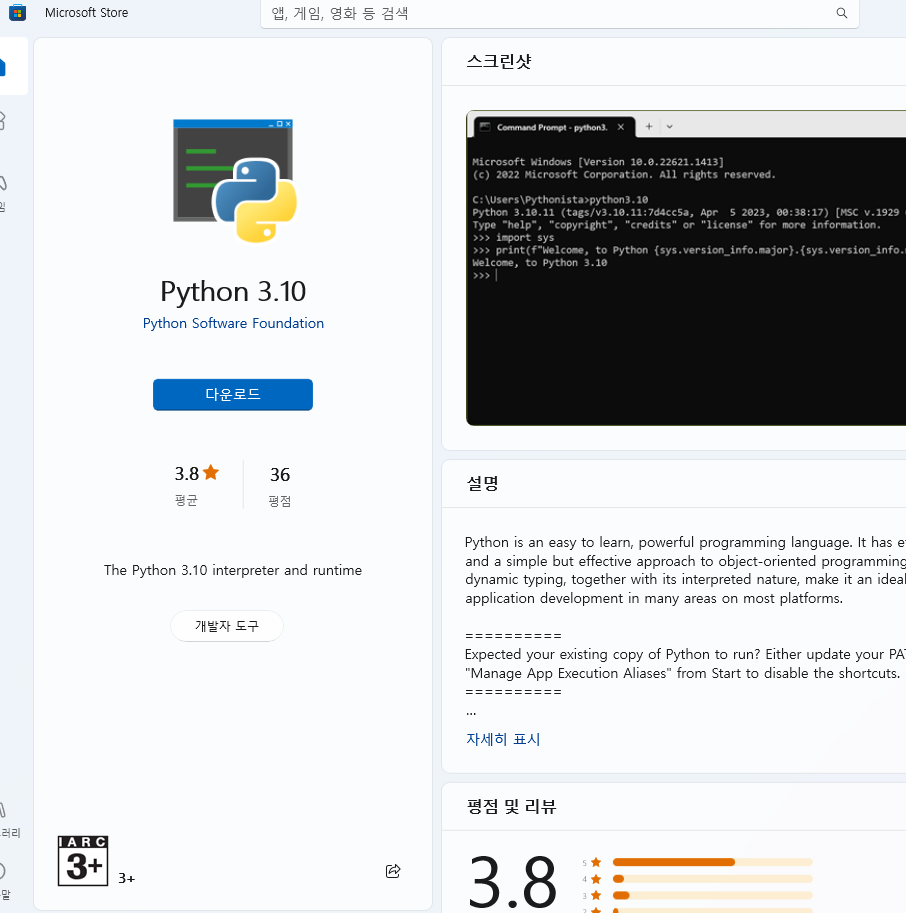Screen dimensions: 906x913
Task: Click the 3.8 평균 average rating value
Action: tap(186, 473)
